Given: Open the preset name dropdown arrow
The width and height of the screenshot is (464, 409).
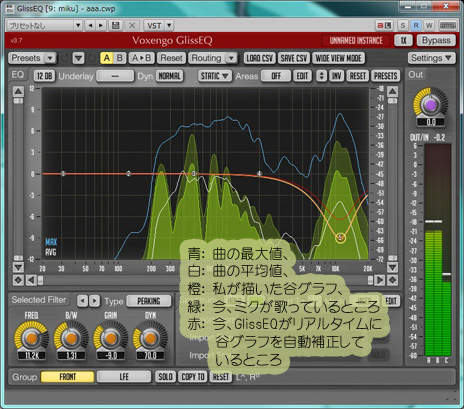Looking at the screenshot, I should tap(78, 25).
